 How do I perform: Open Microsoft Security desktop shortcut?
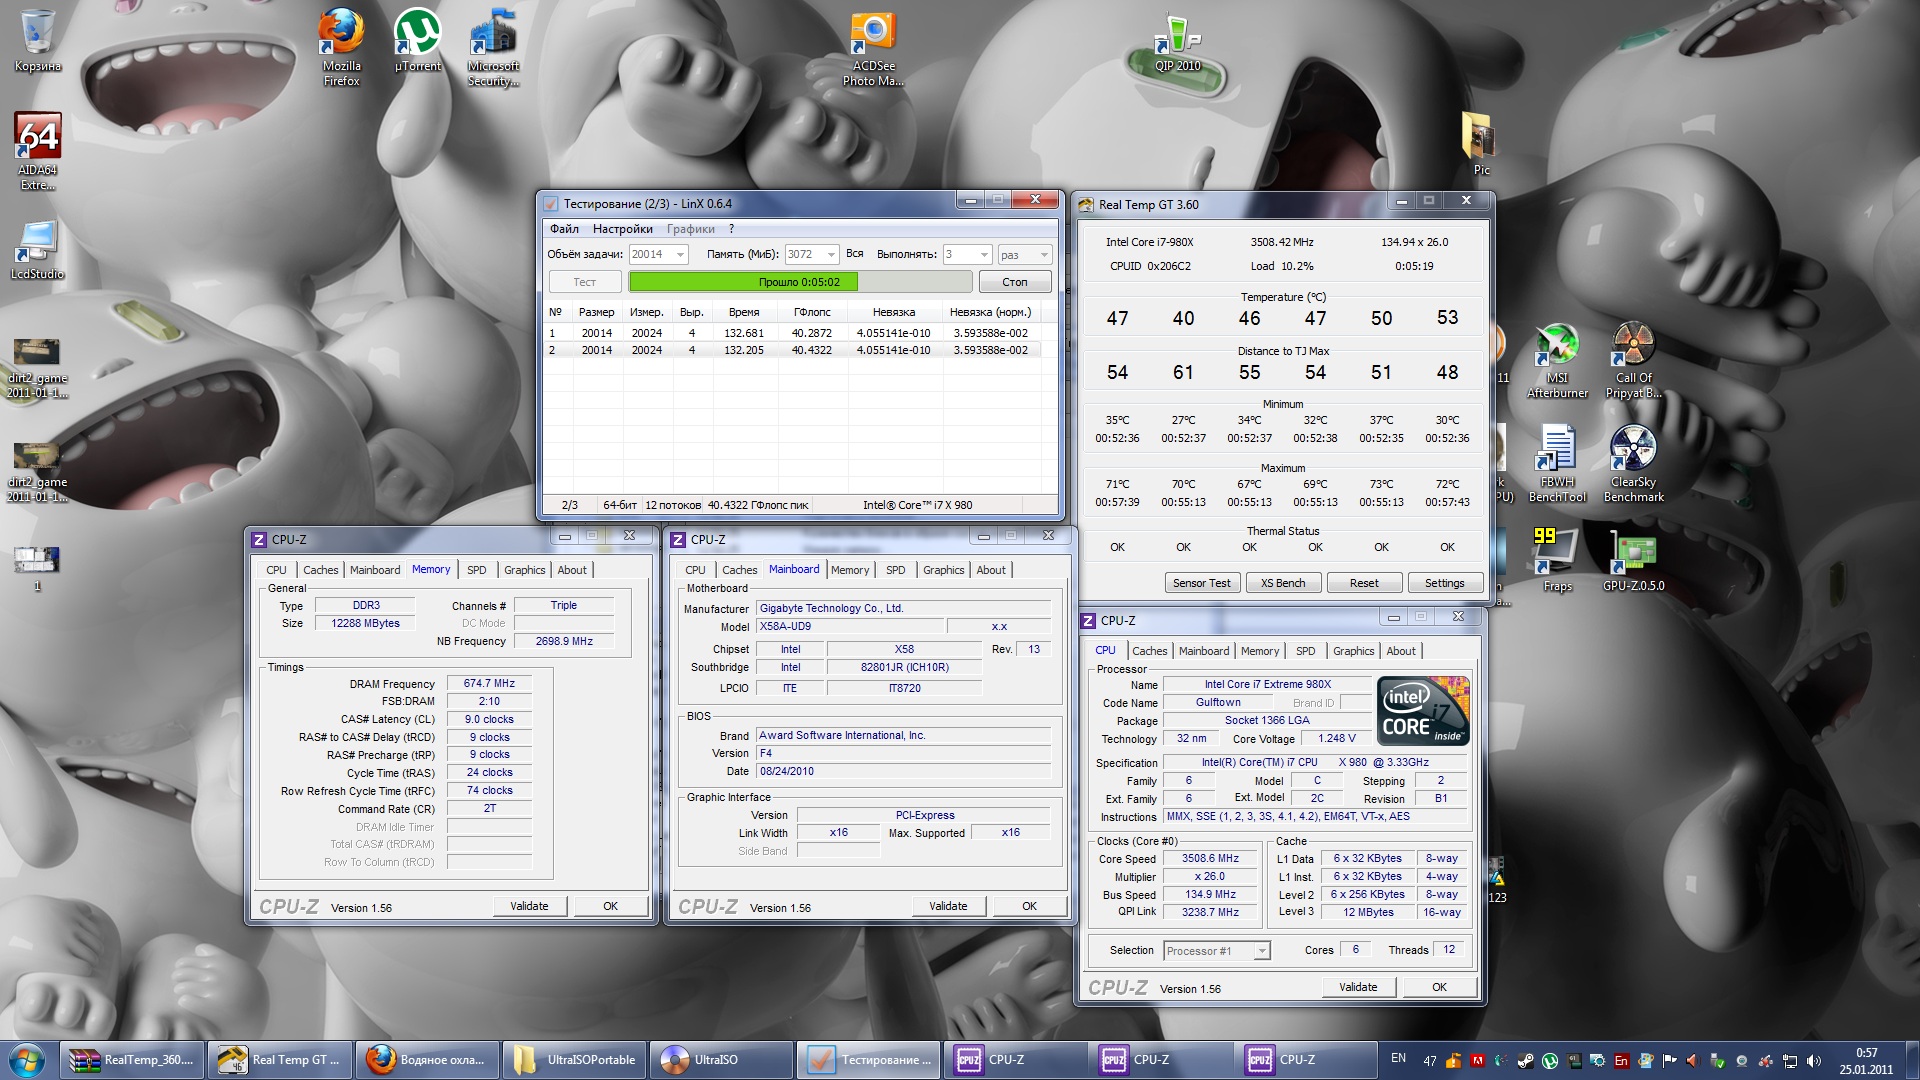click(x=493, y=46)
